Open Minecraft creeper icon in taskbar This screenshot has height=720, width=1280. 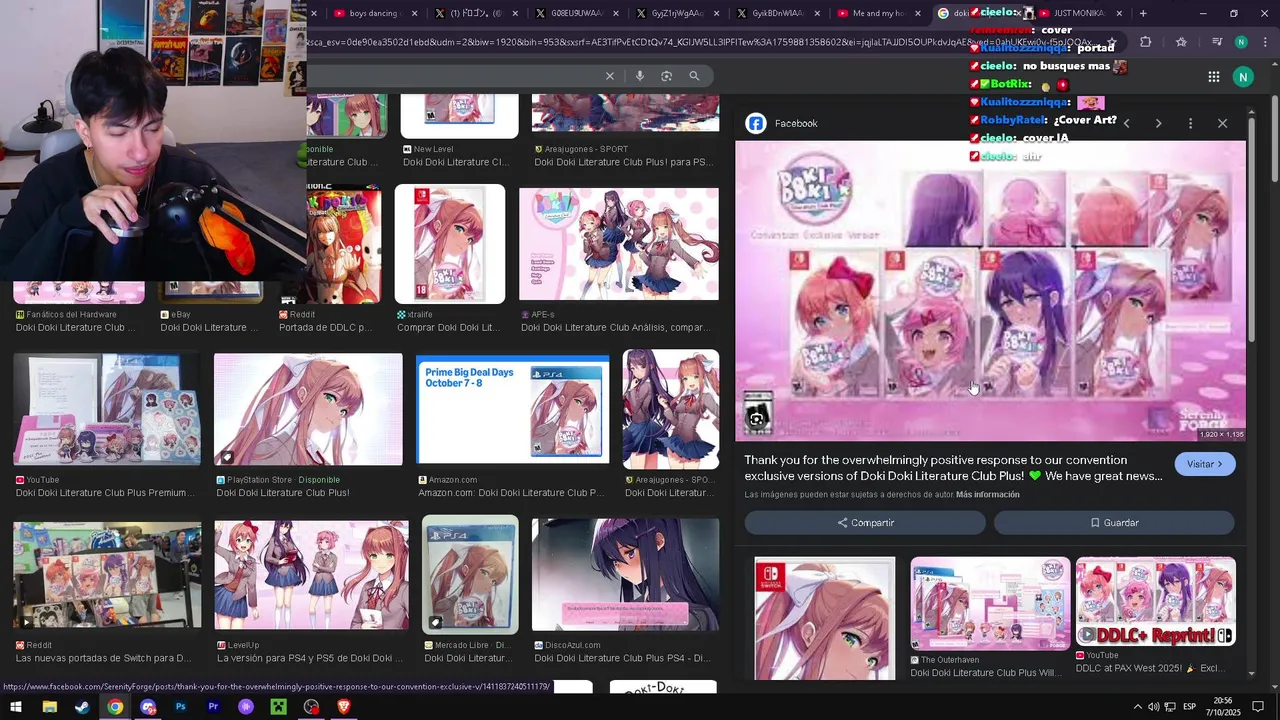pyautogui.click(x=279, y=707)
